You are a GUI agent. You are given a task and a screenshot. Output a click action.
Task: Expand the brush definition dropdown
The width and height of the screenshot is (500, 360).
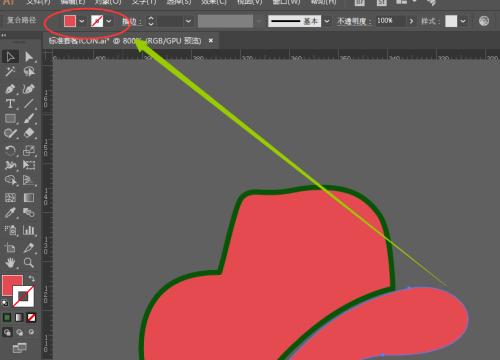coord(327,21)
